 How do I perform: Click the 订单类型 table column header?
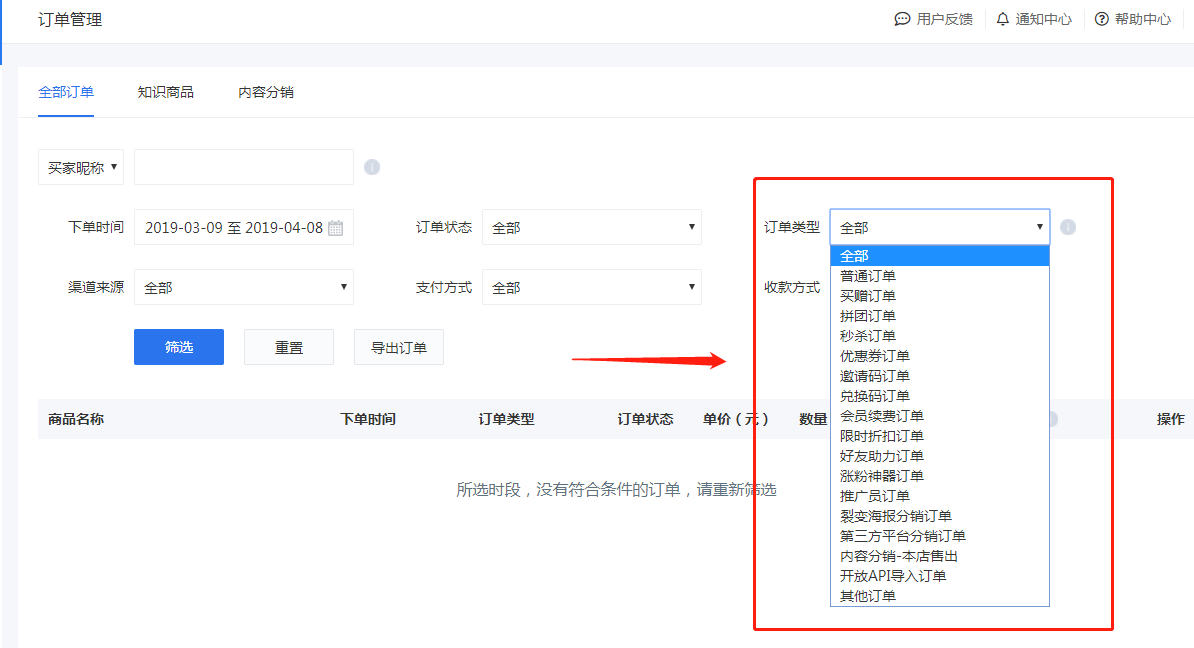506,419
